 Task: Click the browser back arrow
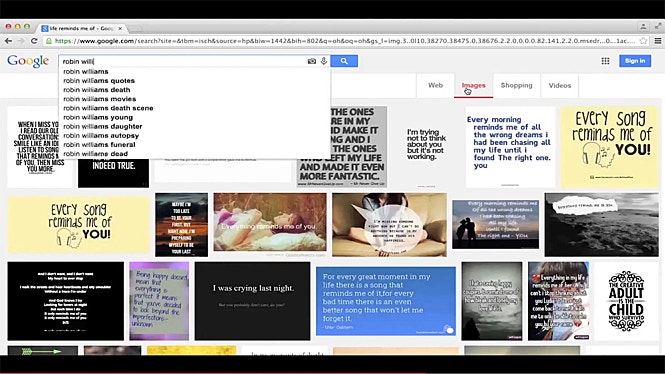(x=8, y=41)
